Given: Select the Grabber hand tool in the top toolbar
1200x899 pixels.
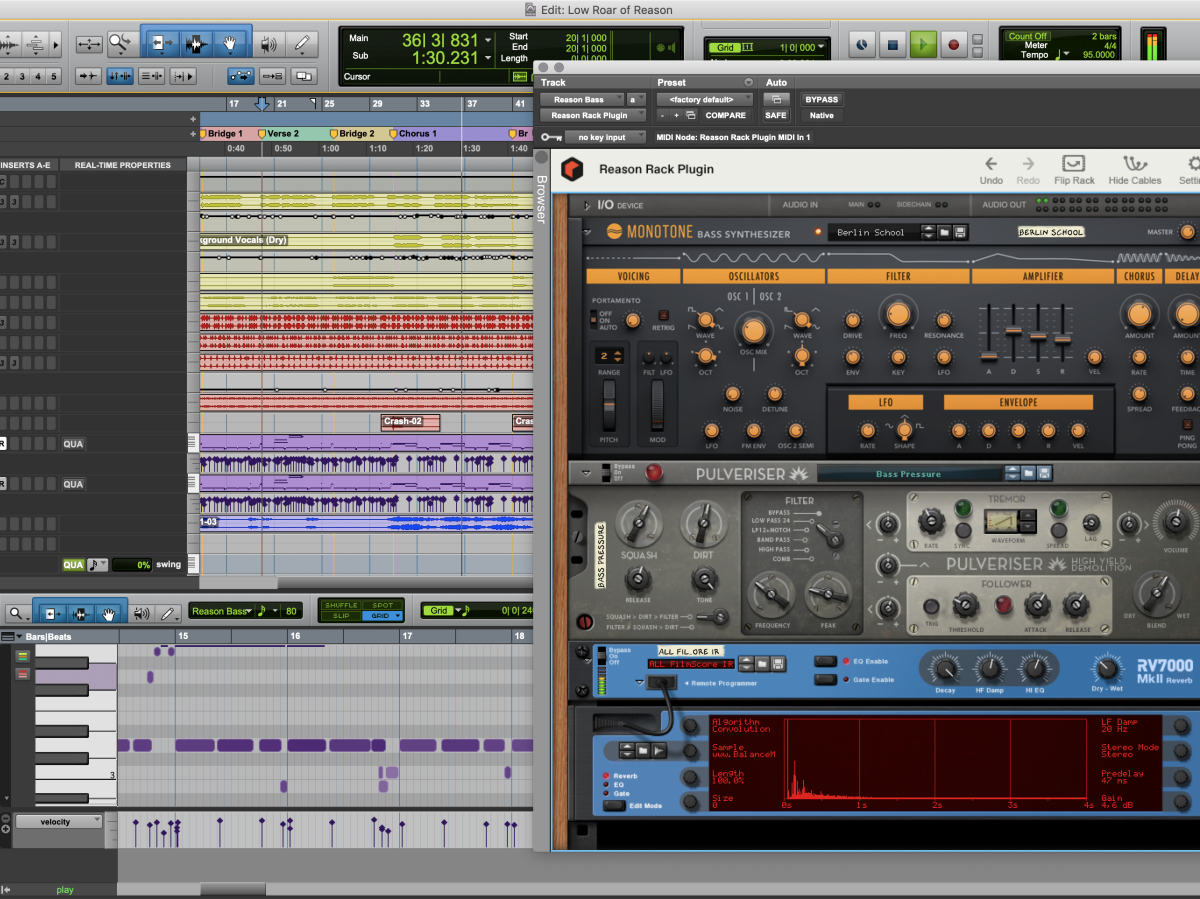Looking at the screenshot, I should [229, 44].
